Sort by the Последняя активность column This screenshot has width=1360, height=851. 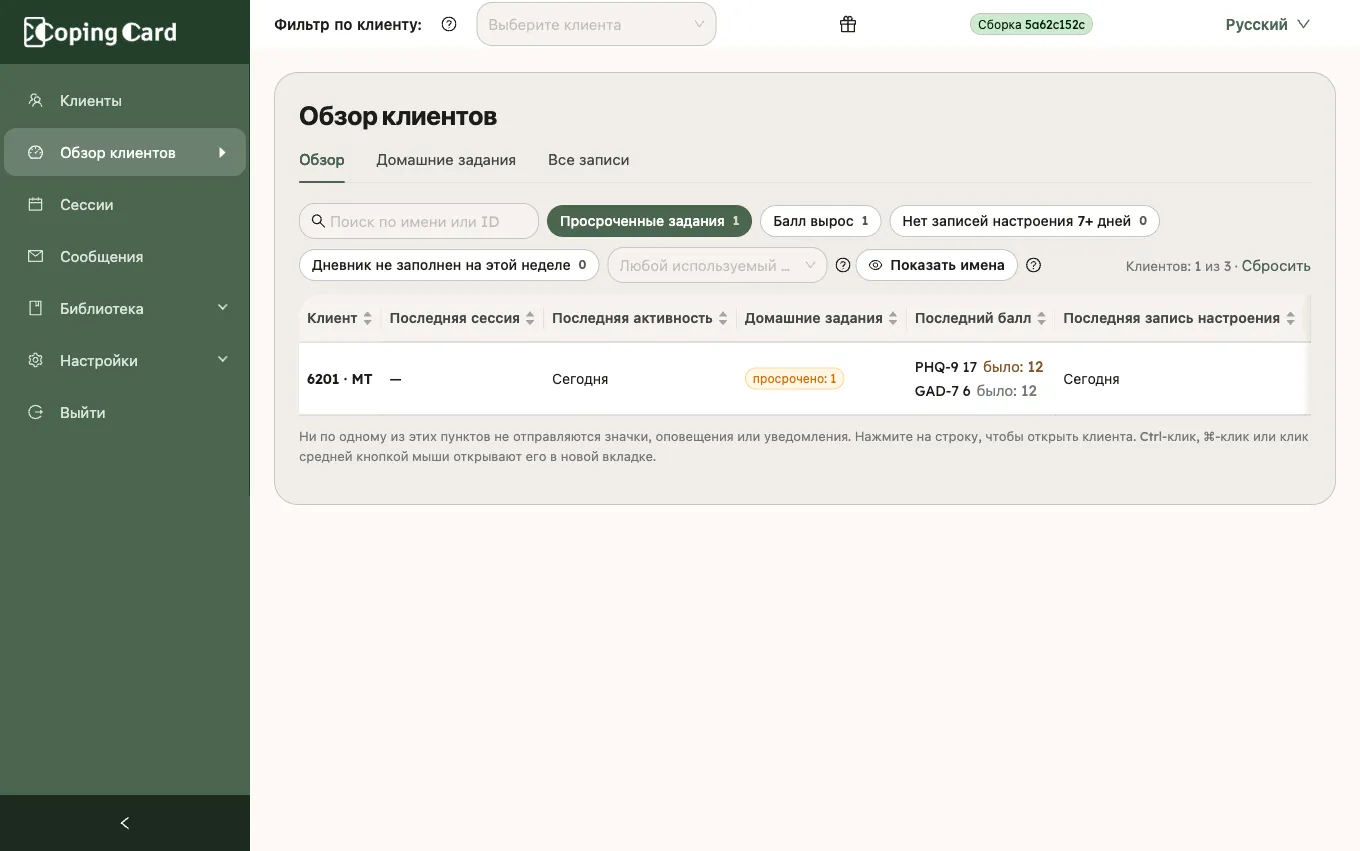[x=640, y=318]
